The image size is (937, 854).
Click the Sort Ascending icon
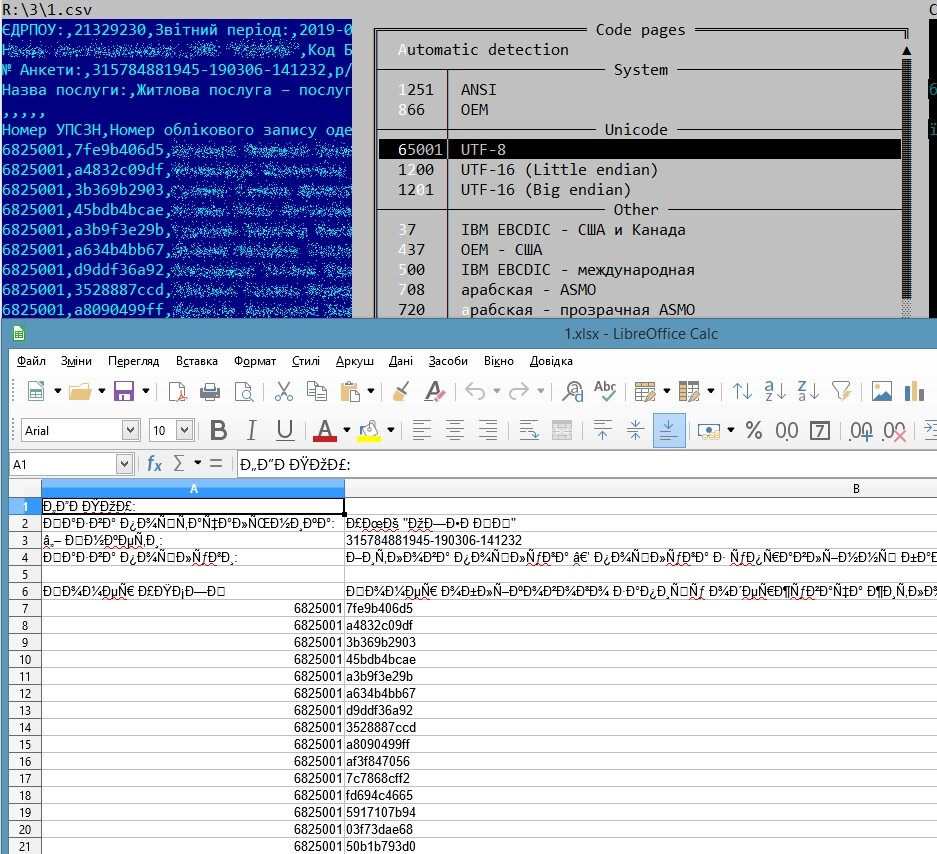tap(775, 391)
